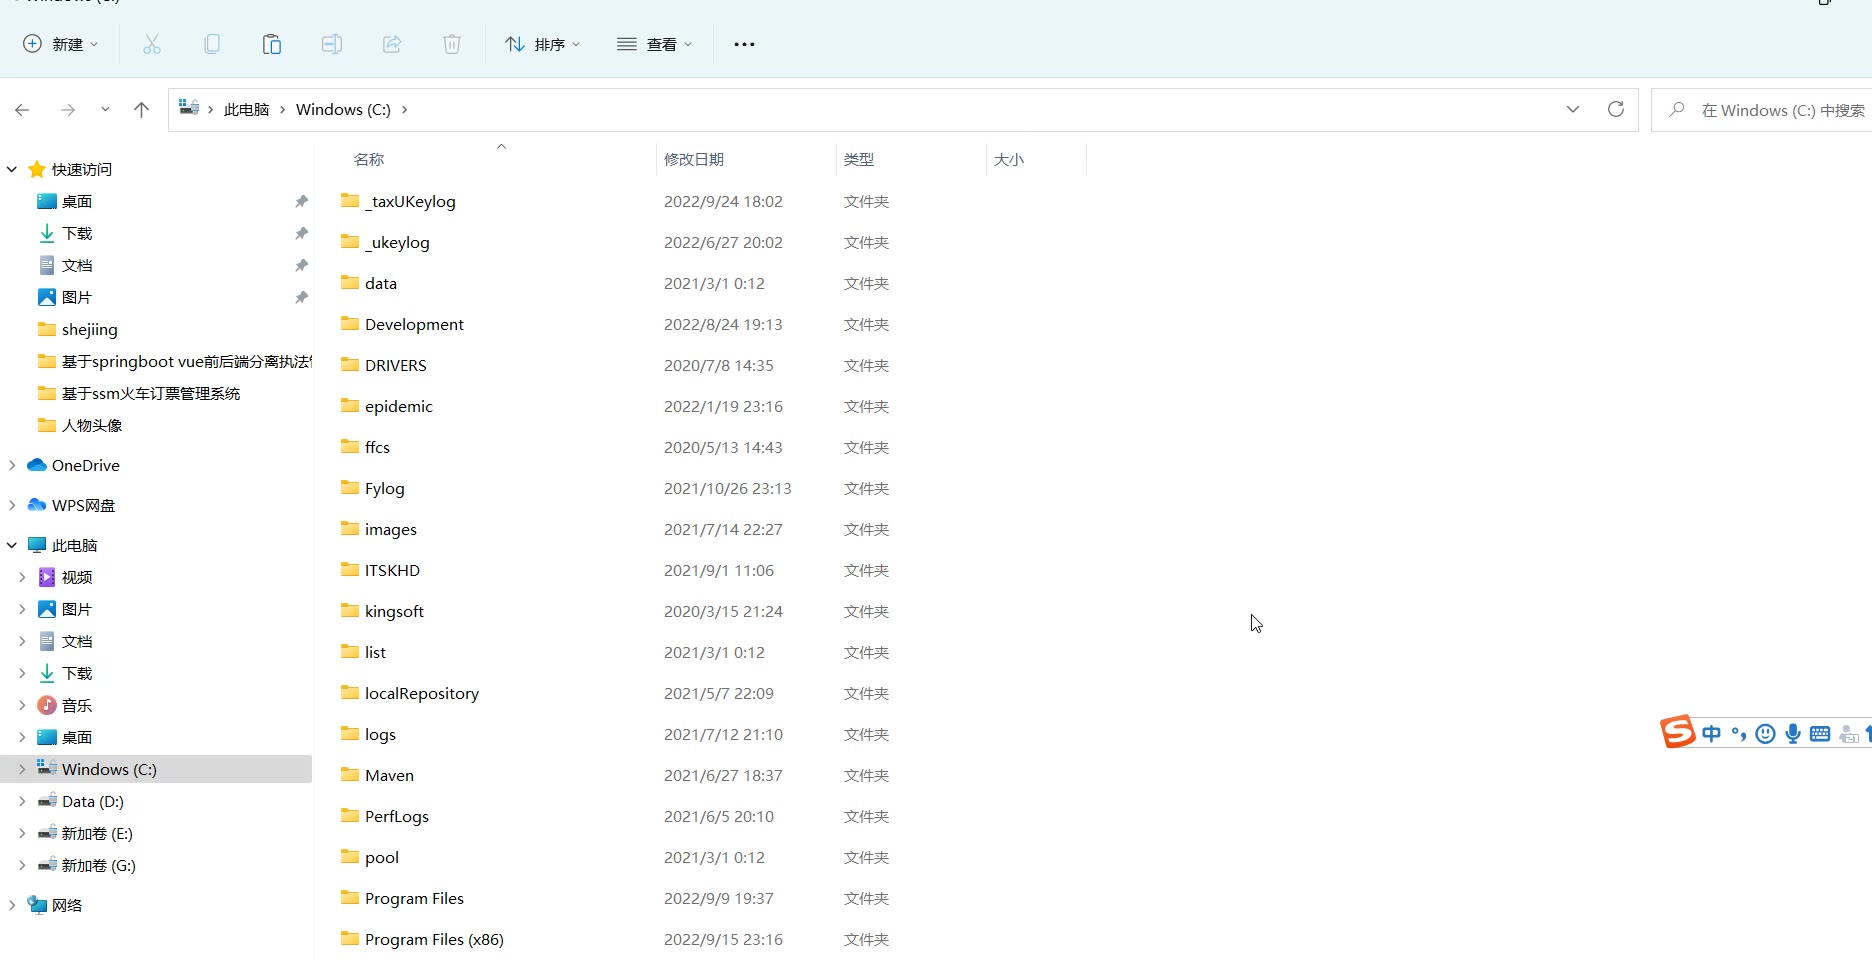The image size is (1872, 960).
Task: Go forward with the right arrow
Action: point(68,110)
